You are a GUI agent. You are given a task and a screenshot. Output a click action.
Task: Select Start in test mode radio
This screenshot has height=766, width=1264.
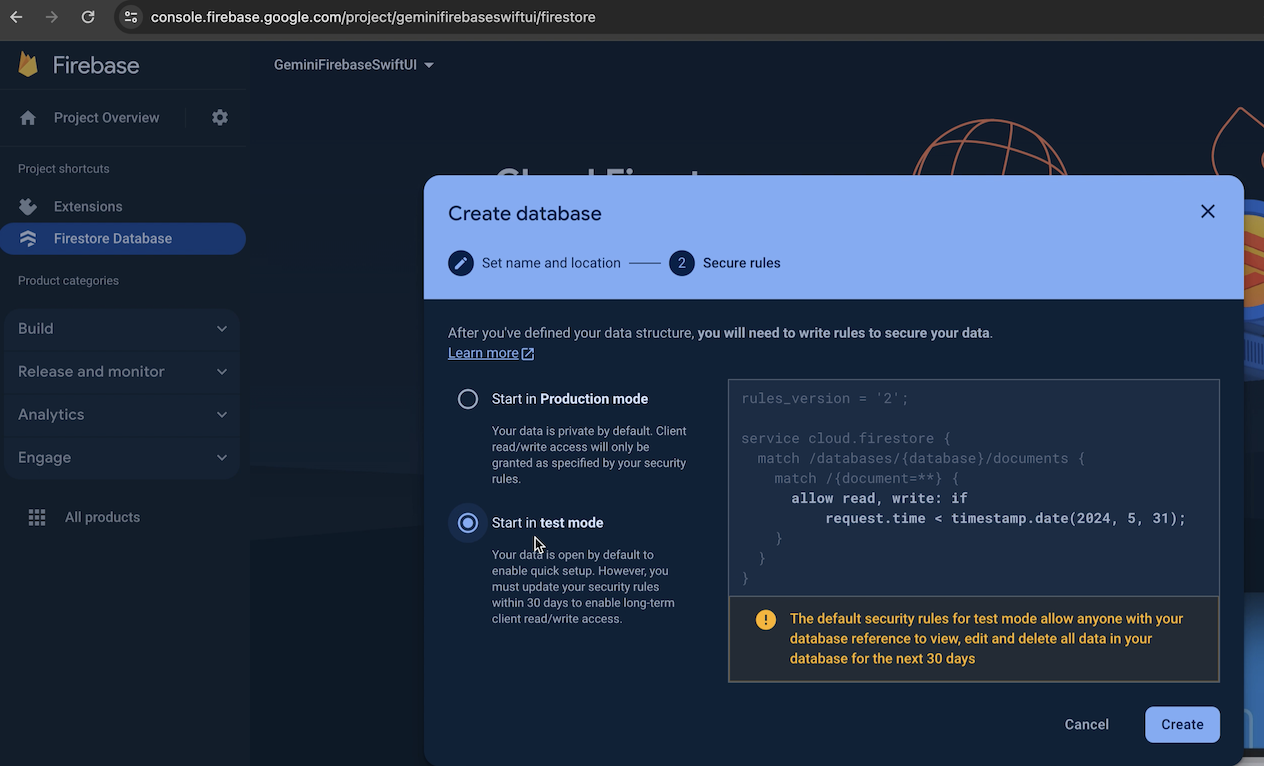pos(468,523)
